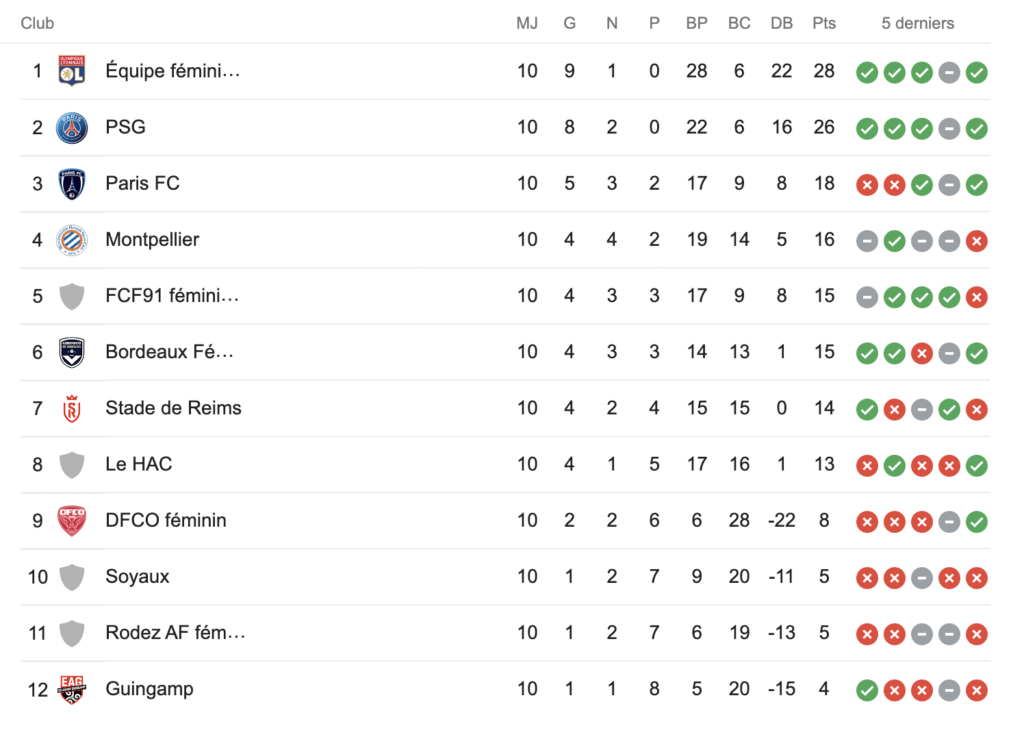The image size is (1024, 737).
Task: Click the grey draw icon in DFCO féminin's row
Action: click(x=950, y=522)
